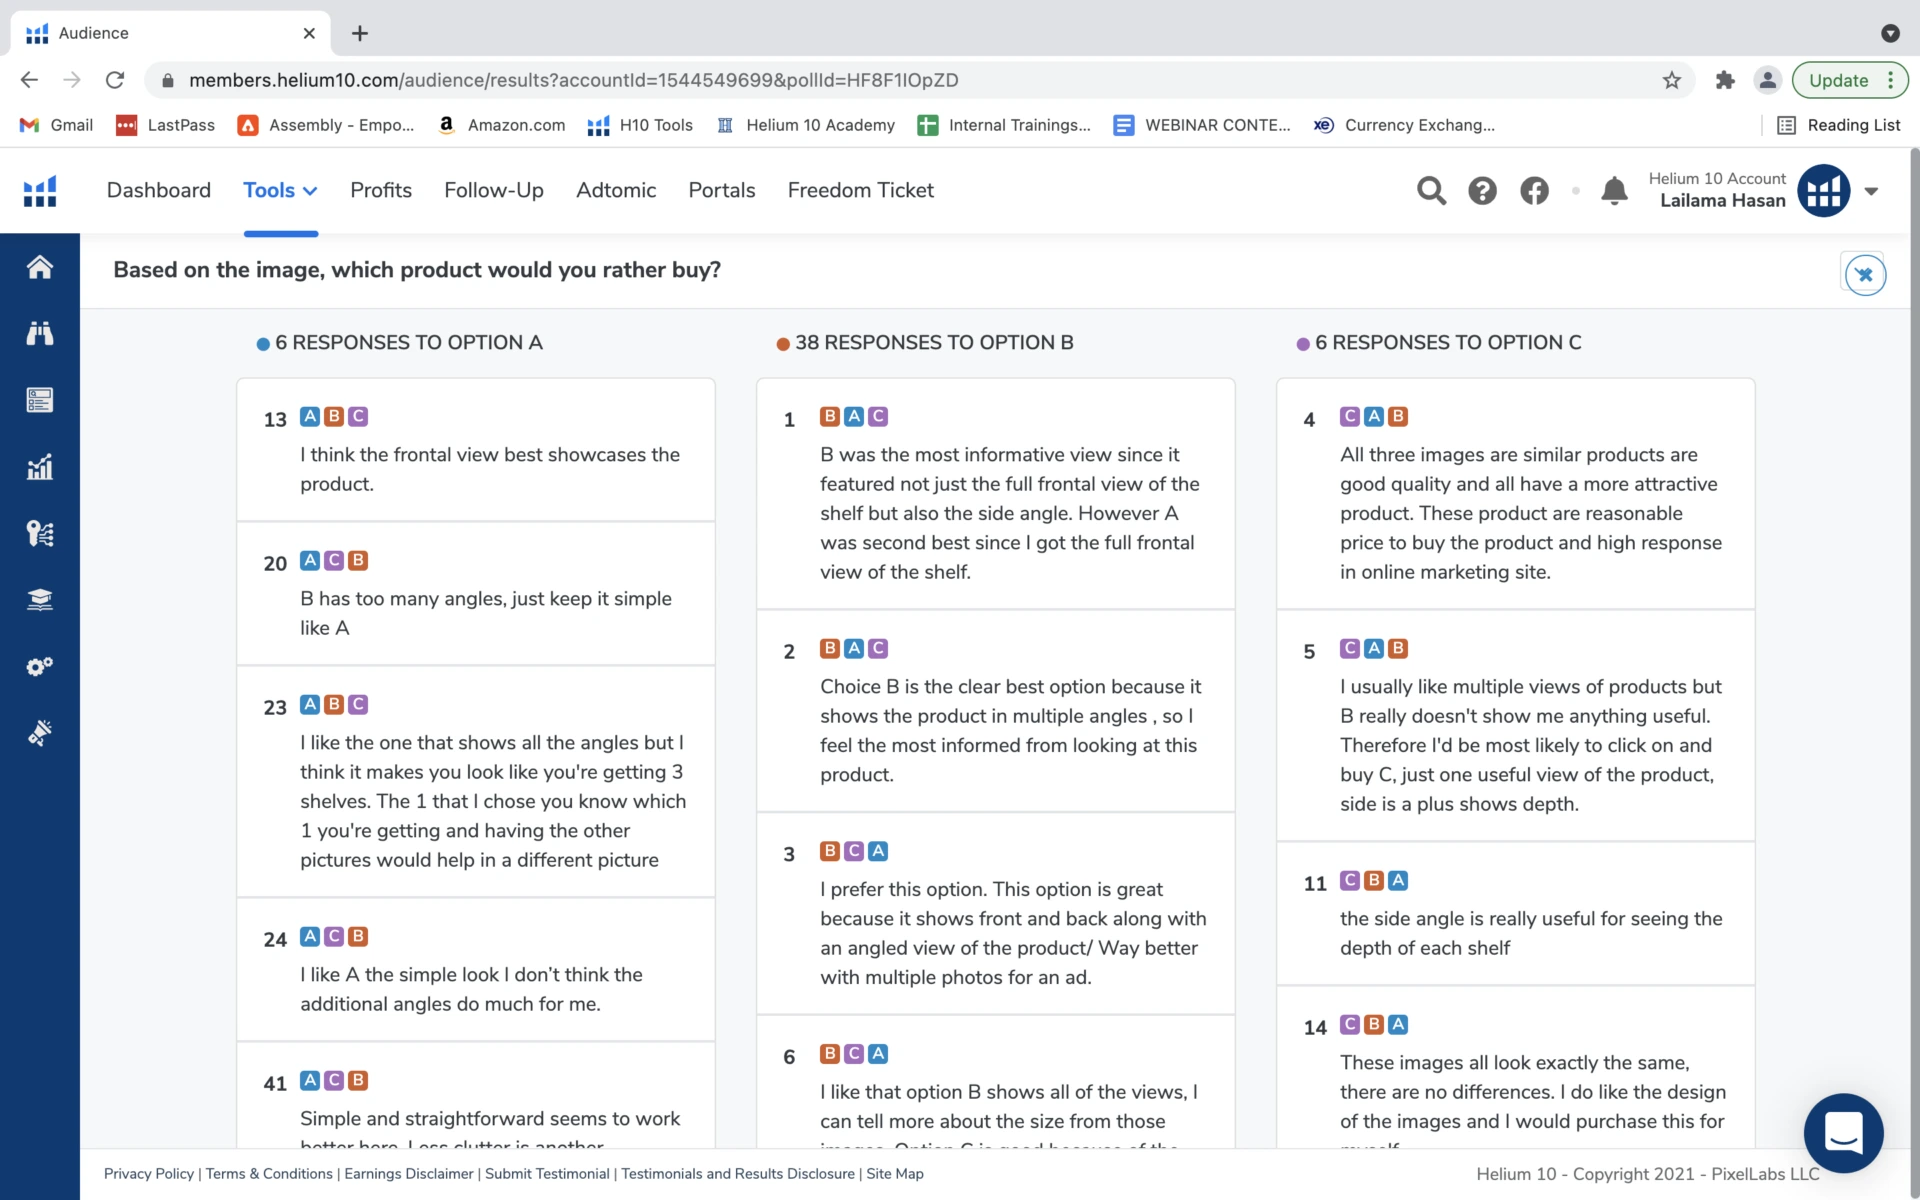Click the Submit Testimonial footer link
Image resolution: width=1920 pixels, height=1200 pixels.
546,1174
